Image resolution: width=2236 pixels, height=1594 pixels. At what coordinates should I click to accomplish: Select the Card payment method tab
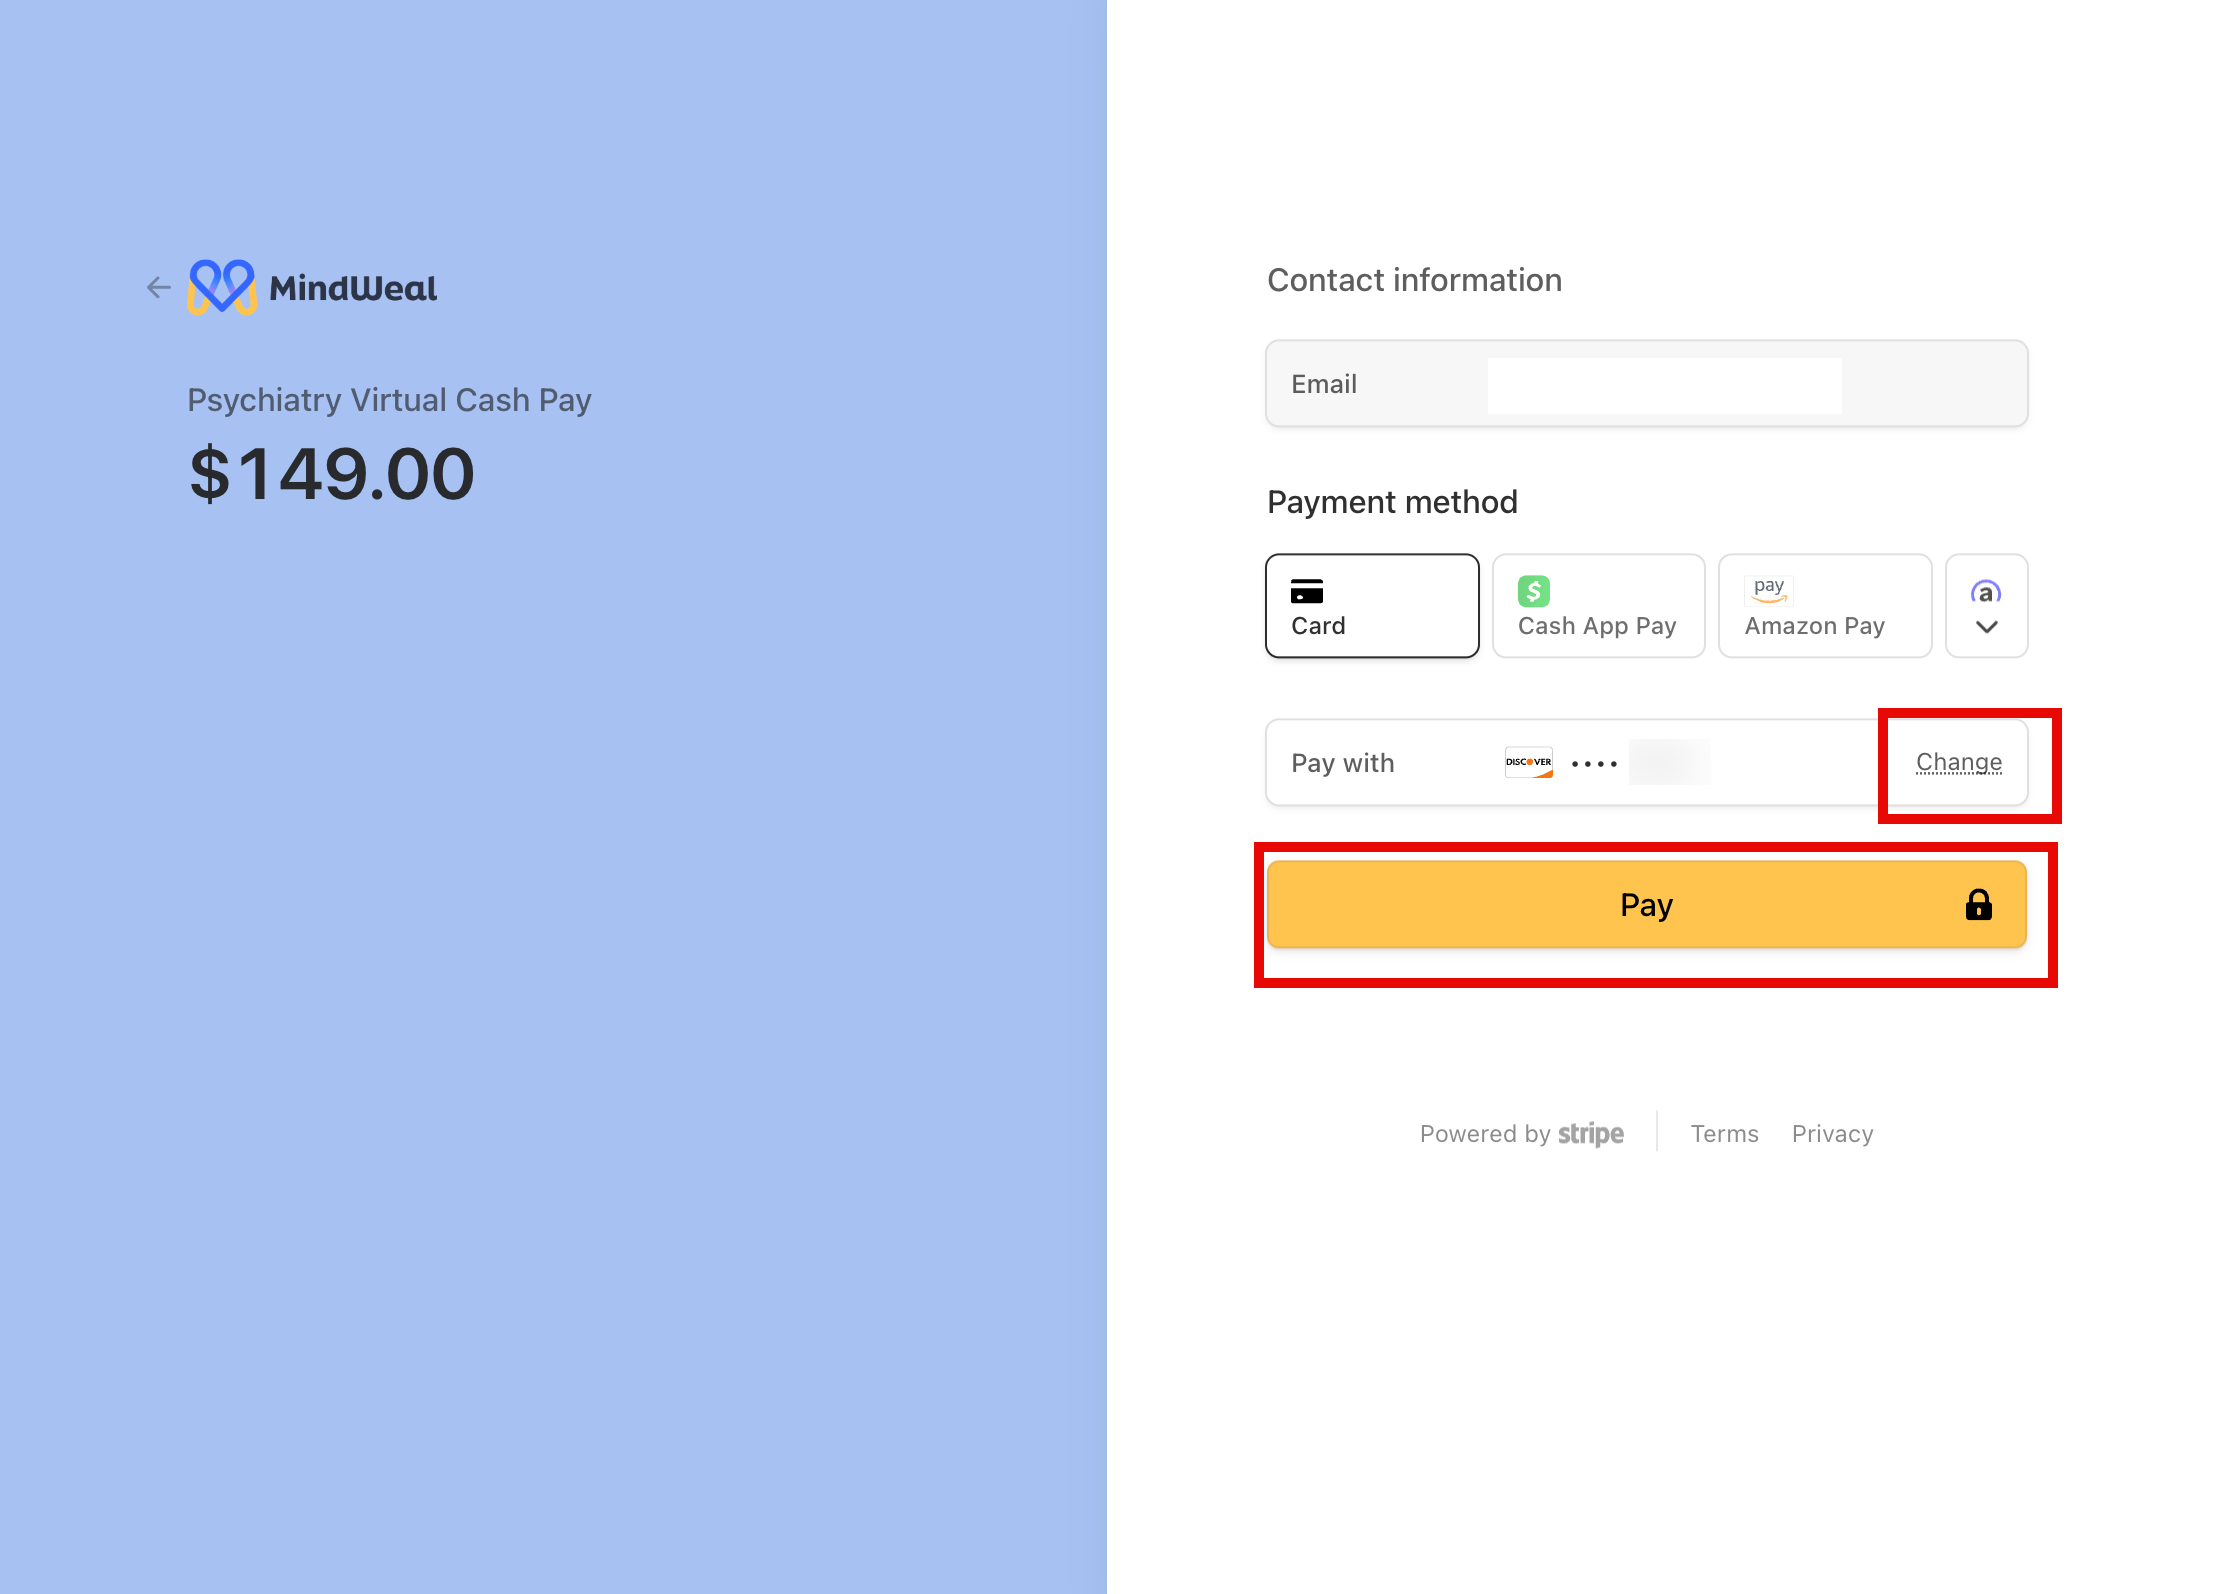coord(1371,606)
